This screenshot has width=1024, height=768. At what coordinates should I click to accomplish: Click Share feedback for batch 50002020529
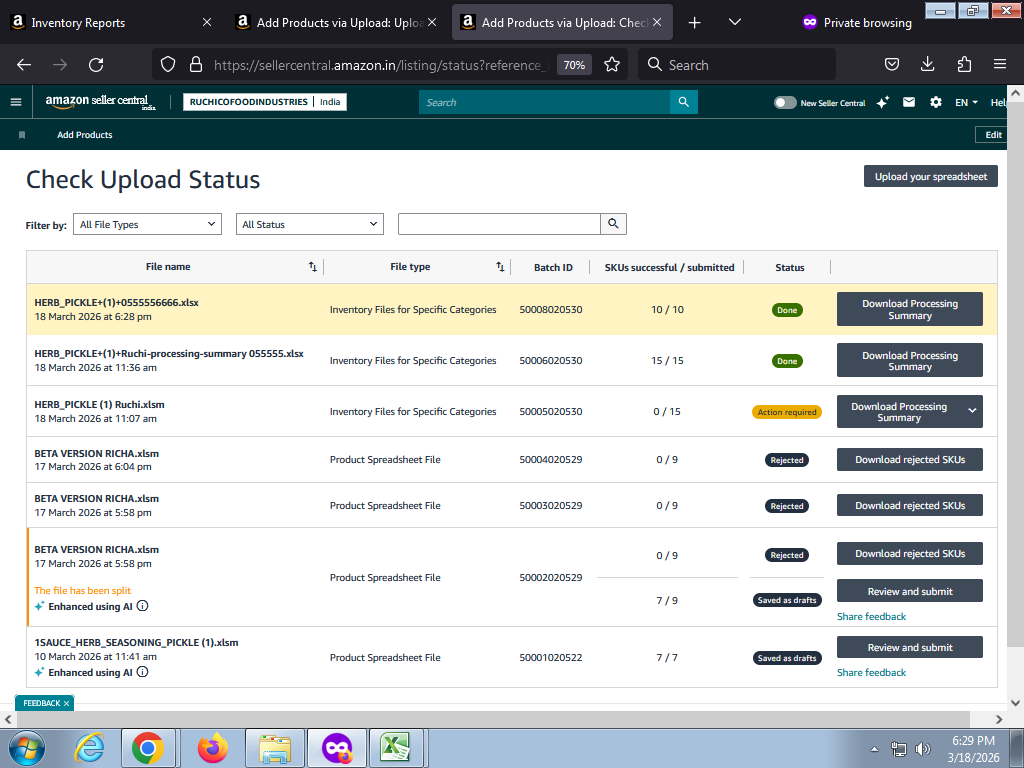pos(871,616)
